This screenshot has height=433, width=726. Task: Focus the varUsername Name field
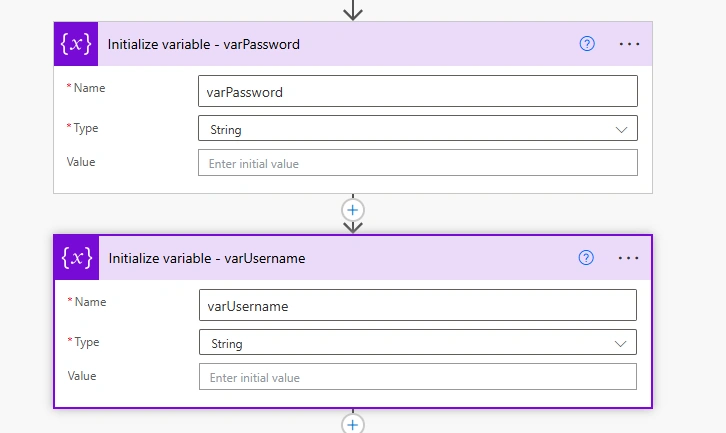point(418,305)
